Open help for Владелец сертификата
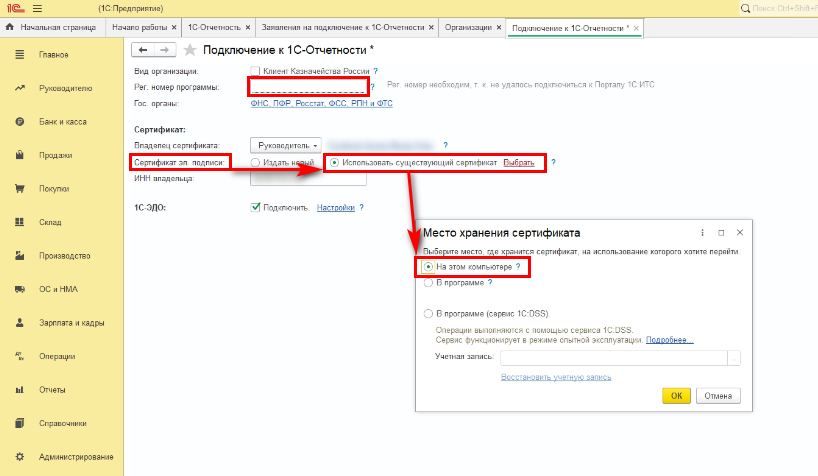The image size is (818, 476). pyautogui.click(x=445, y=145)
